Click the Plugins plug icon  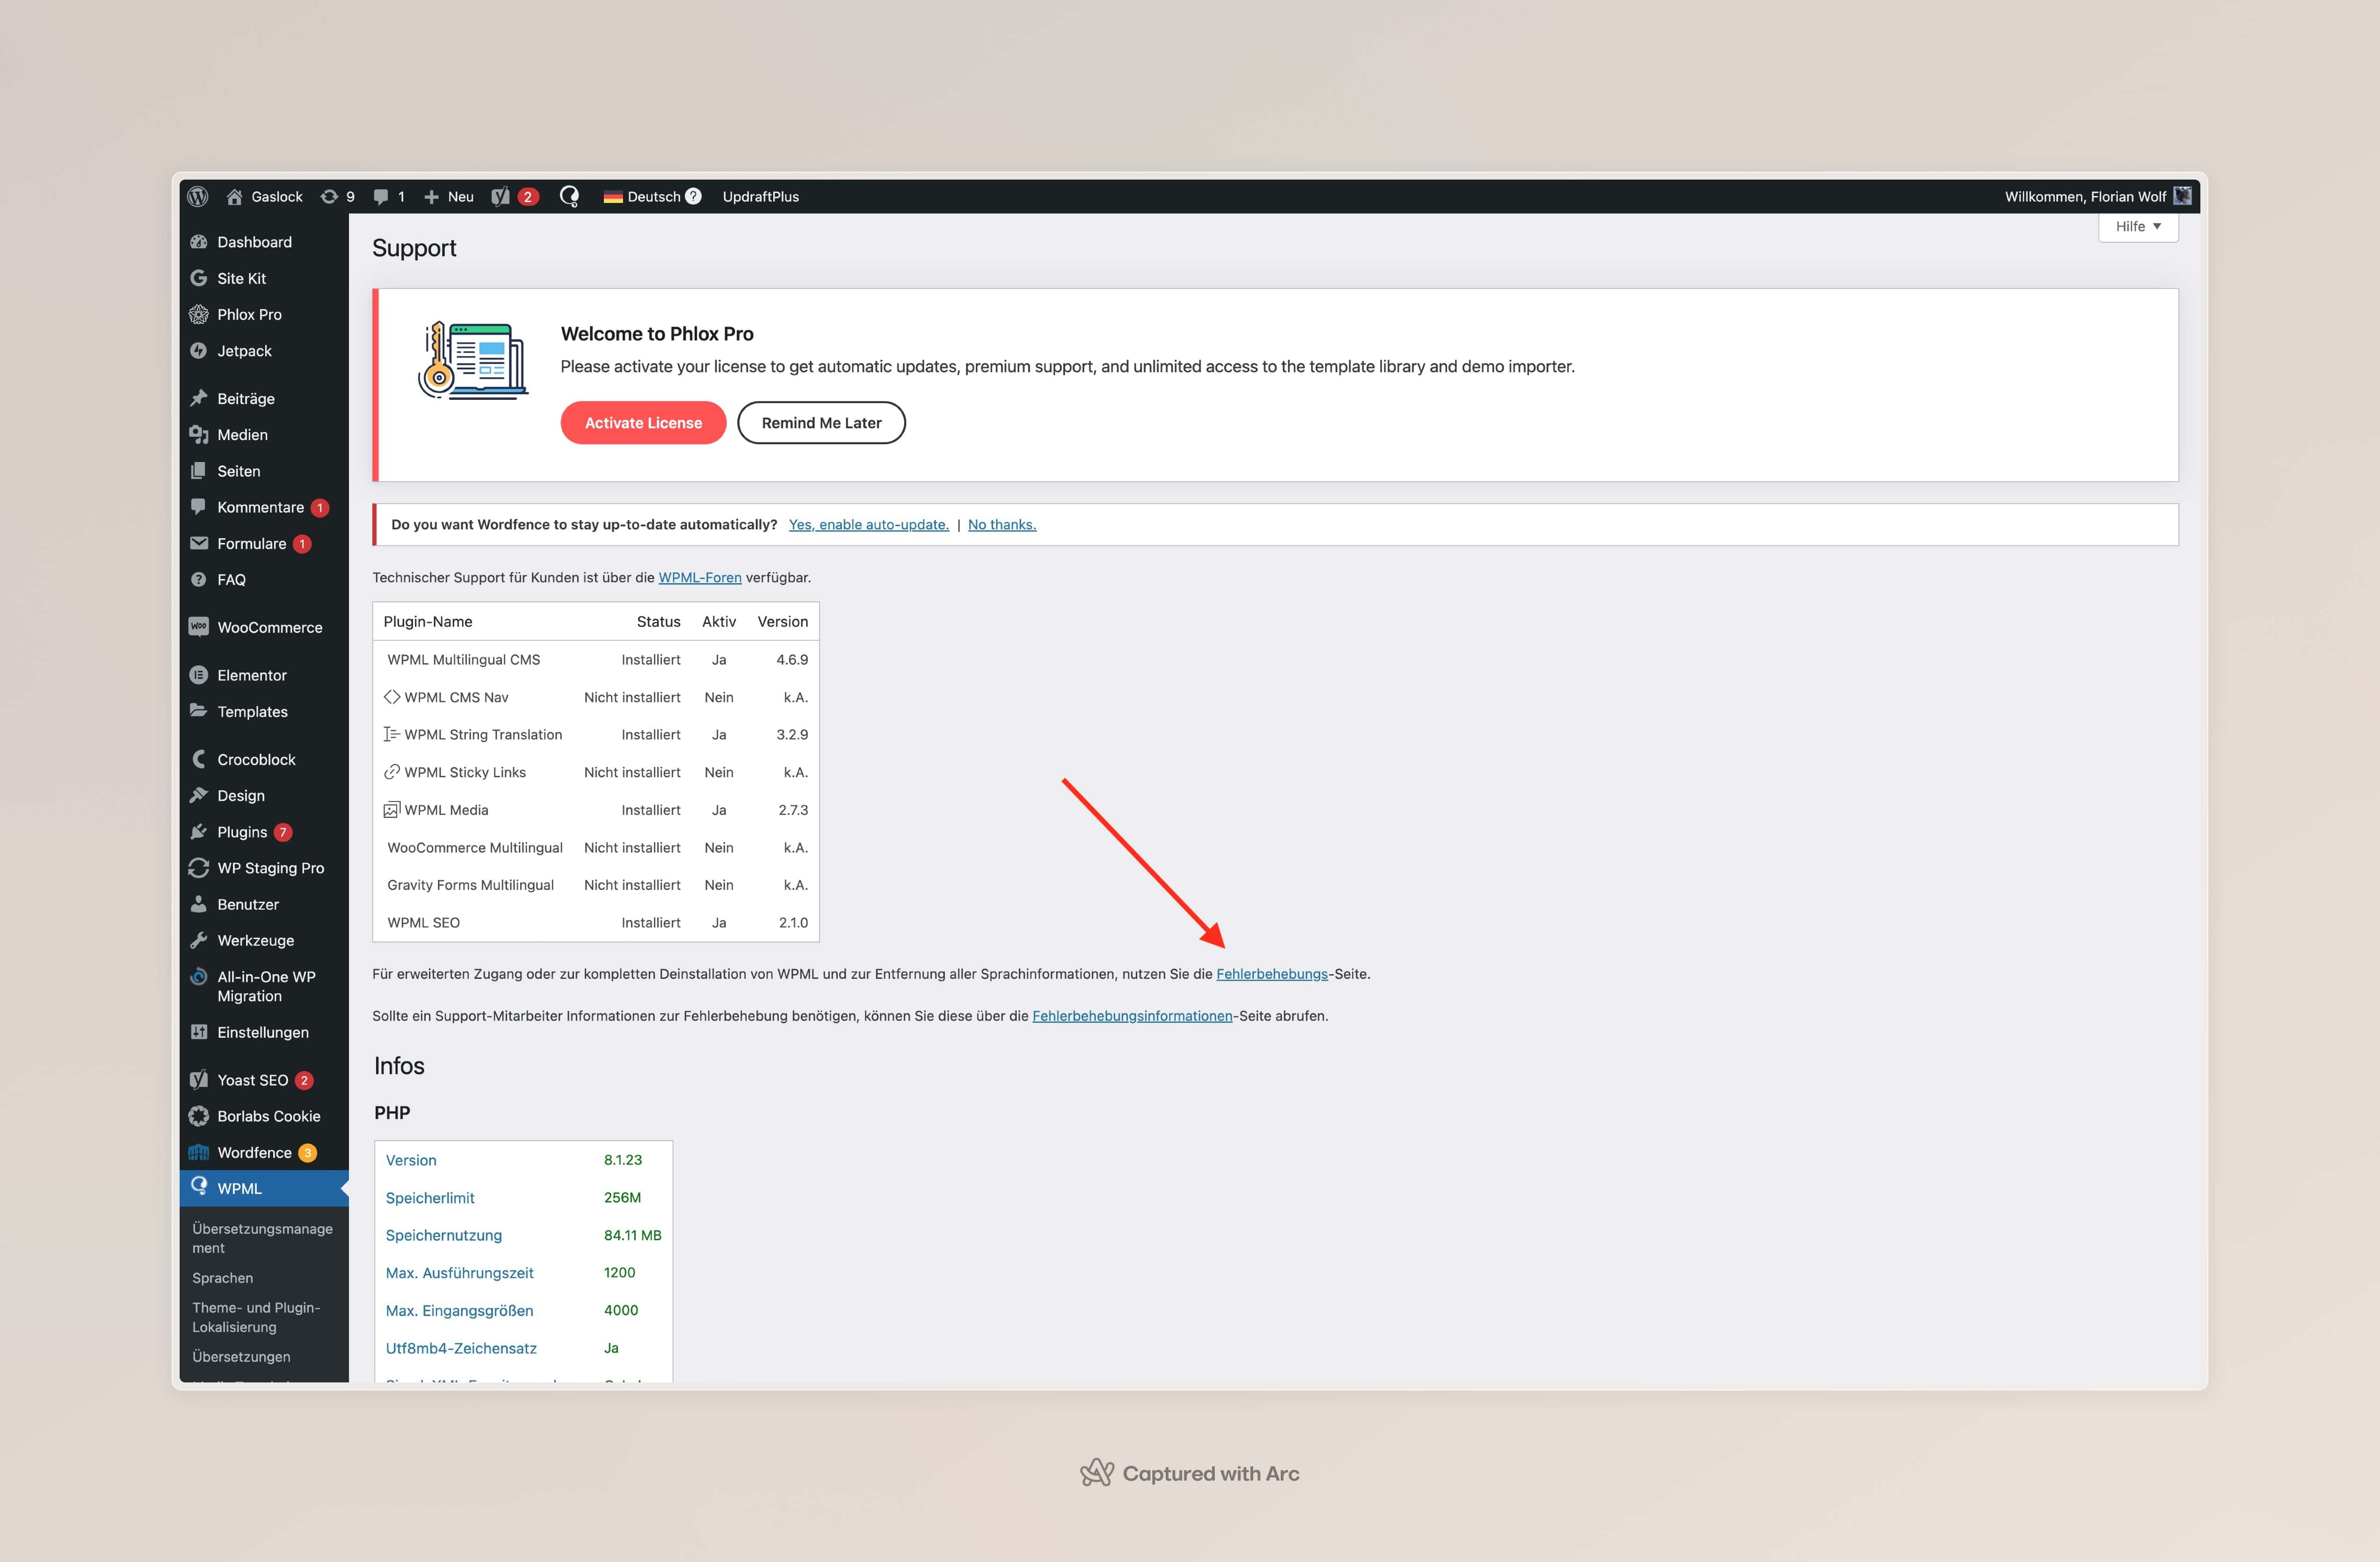[x=199, y=832]
